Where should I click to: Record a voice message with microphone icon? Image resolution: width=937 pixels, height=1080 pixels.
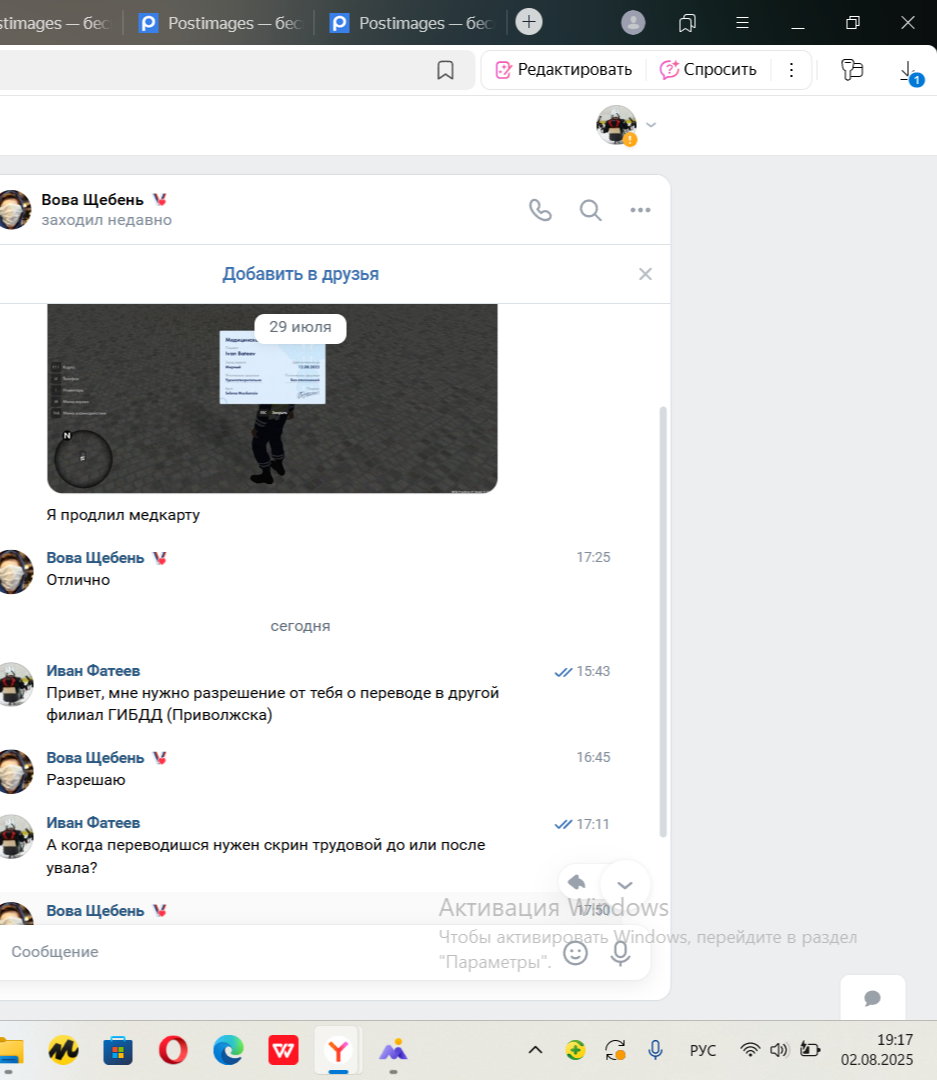click(620, 953)
